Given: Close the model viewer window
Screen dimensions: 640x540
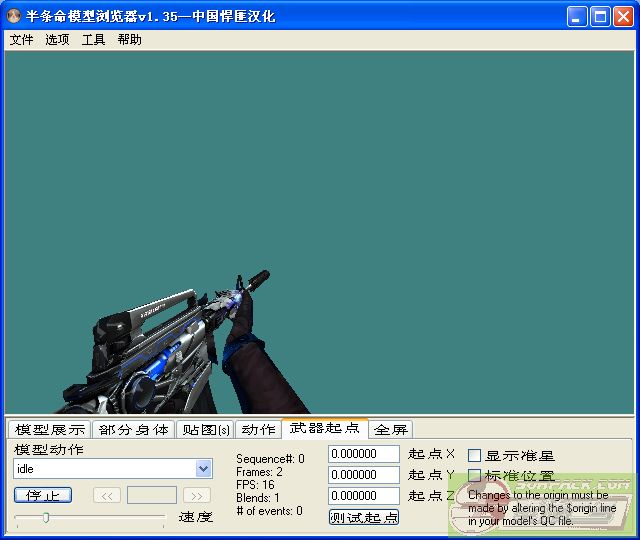Looking at the screenshot, I should tap(623, 17).
